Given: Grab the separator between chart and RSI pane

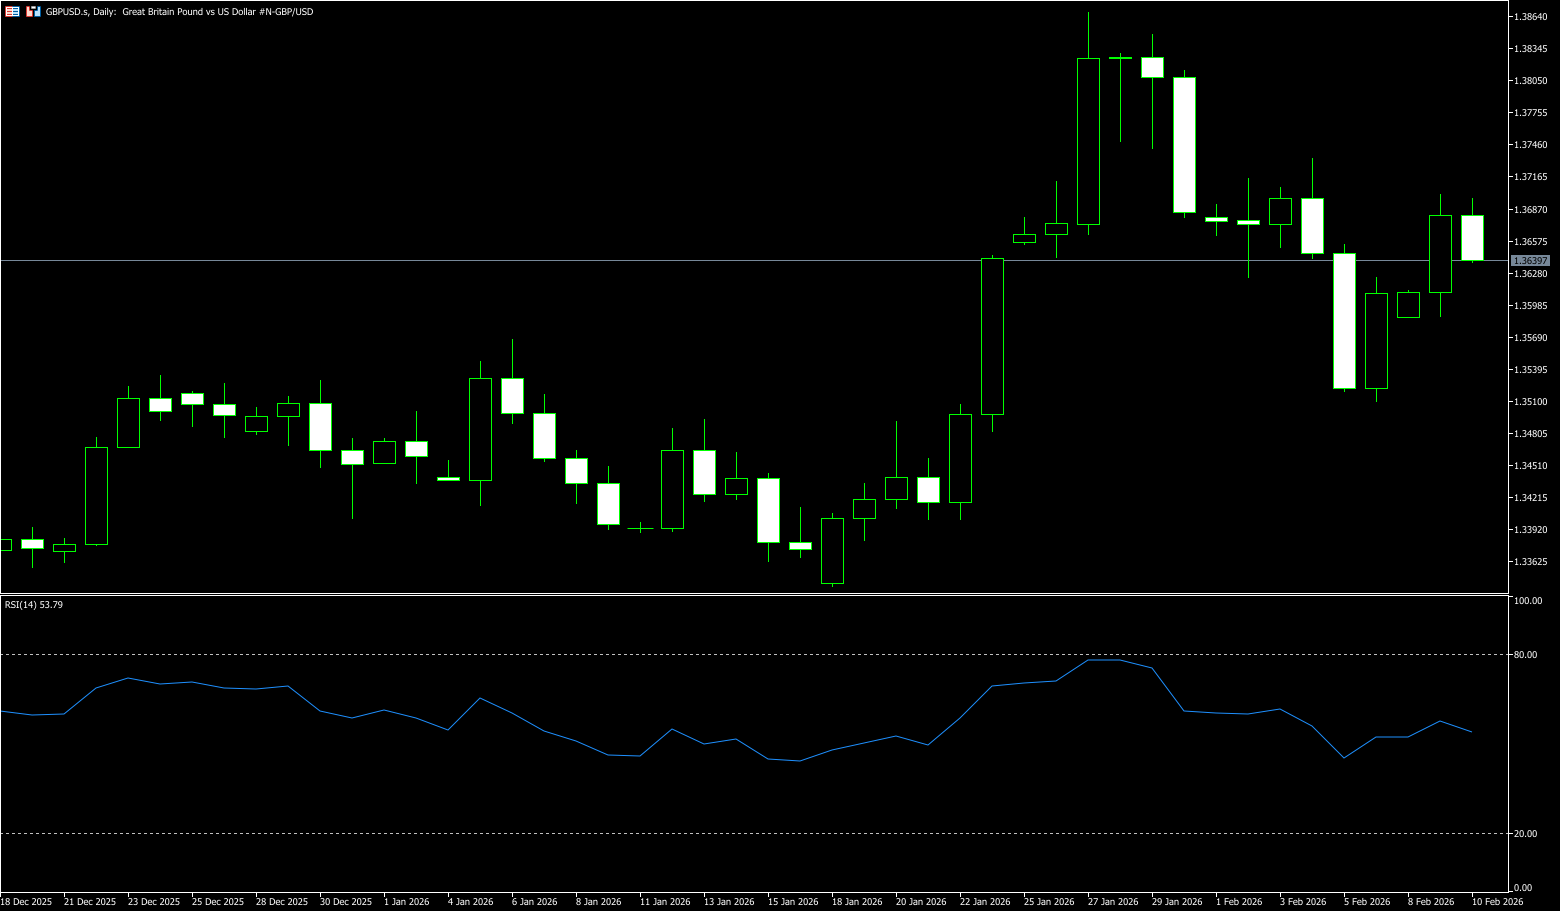Looking at the screenshot, I should point(750,594).
